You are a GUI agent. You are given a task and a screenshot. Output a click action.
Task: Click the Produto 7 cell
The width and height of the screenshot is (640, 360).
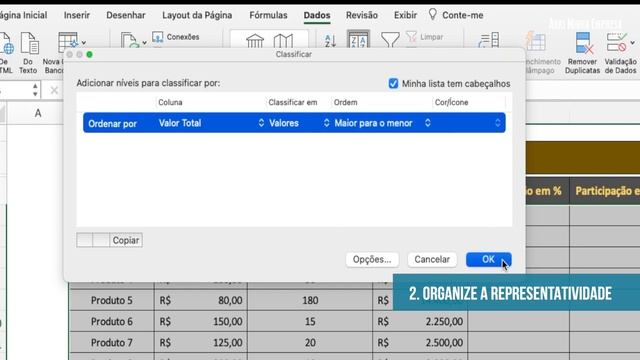[x=111, y=343]
